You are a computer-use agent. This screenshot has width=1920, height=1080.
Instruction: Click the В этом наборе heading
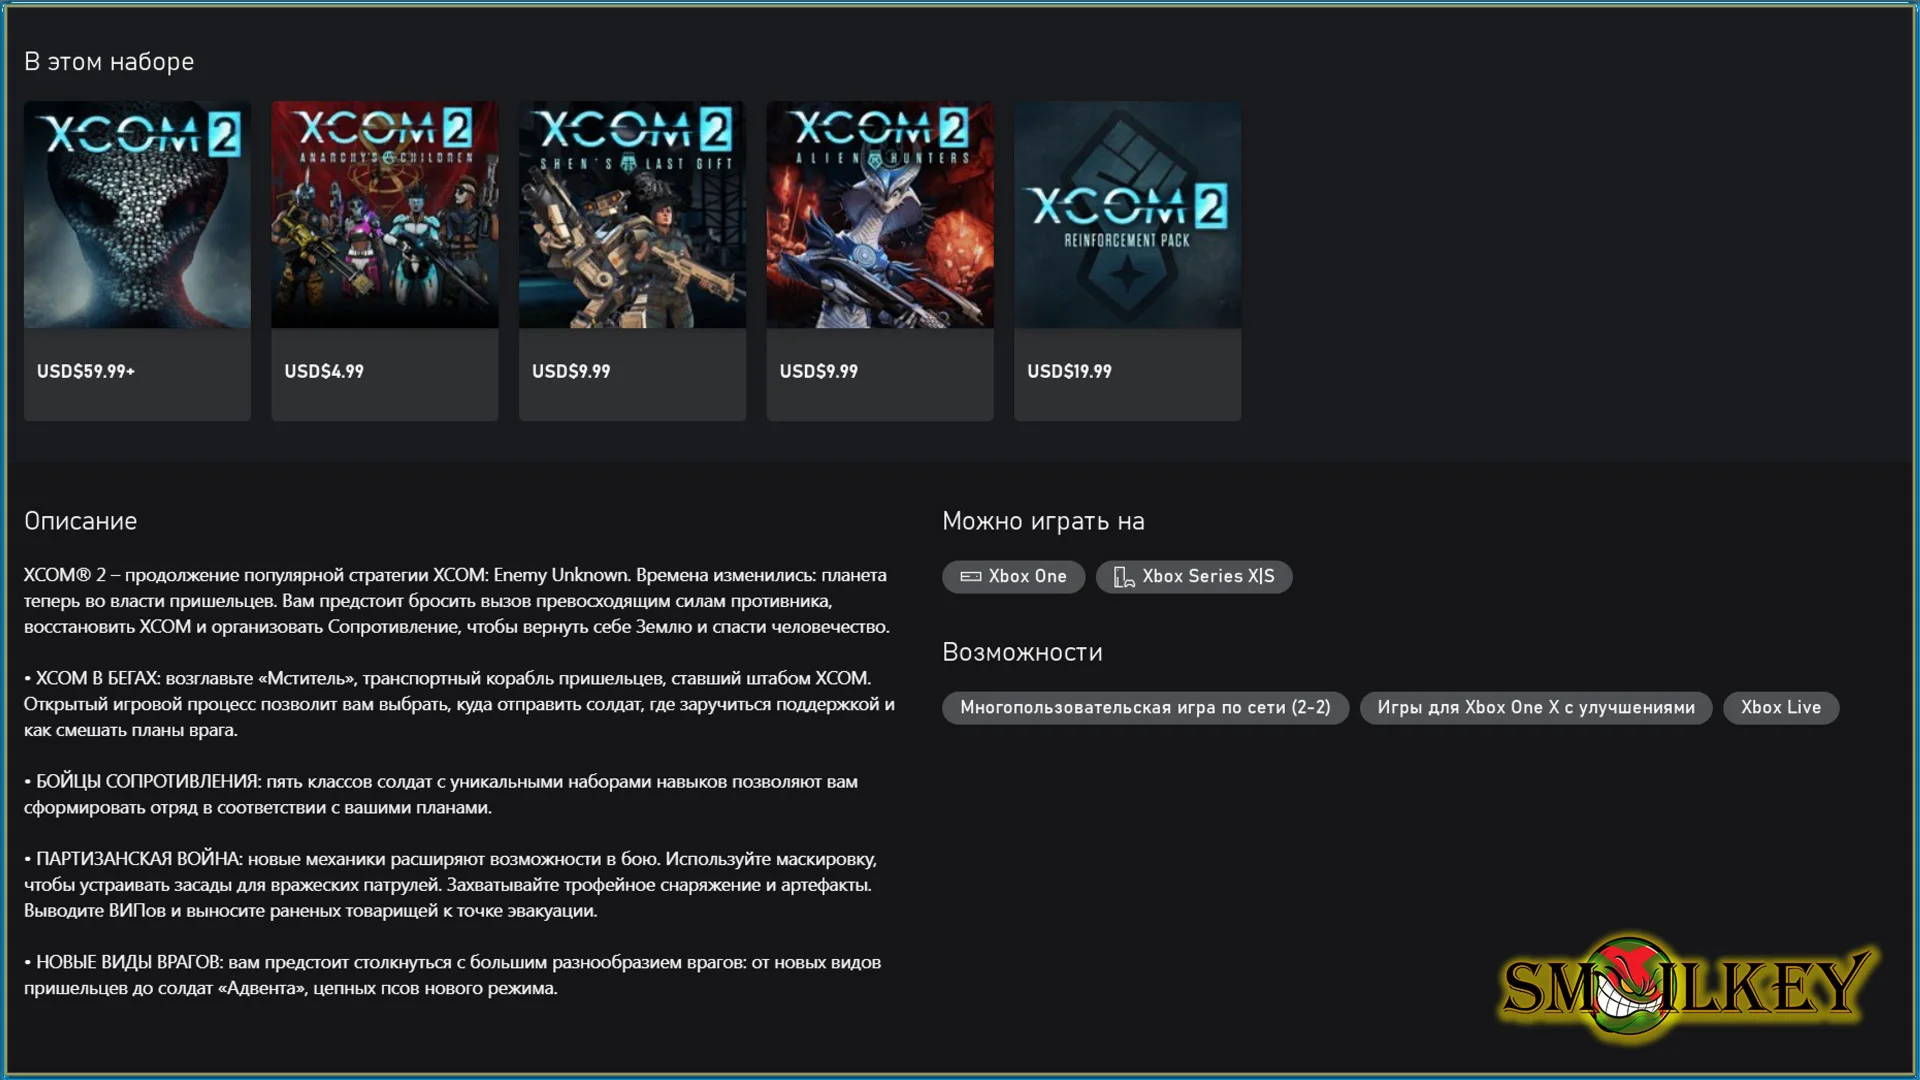[x=109, y=62]
